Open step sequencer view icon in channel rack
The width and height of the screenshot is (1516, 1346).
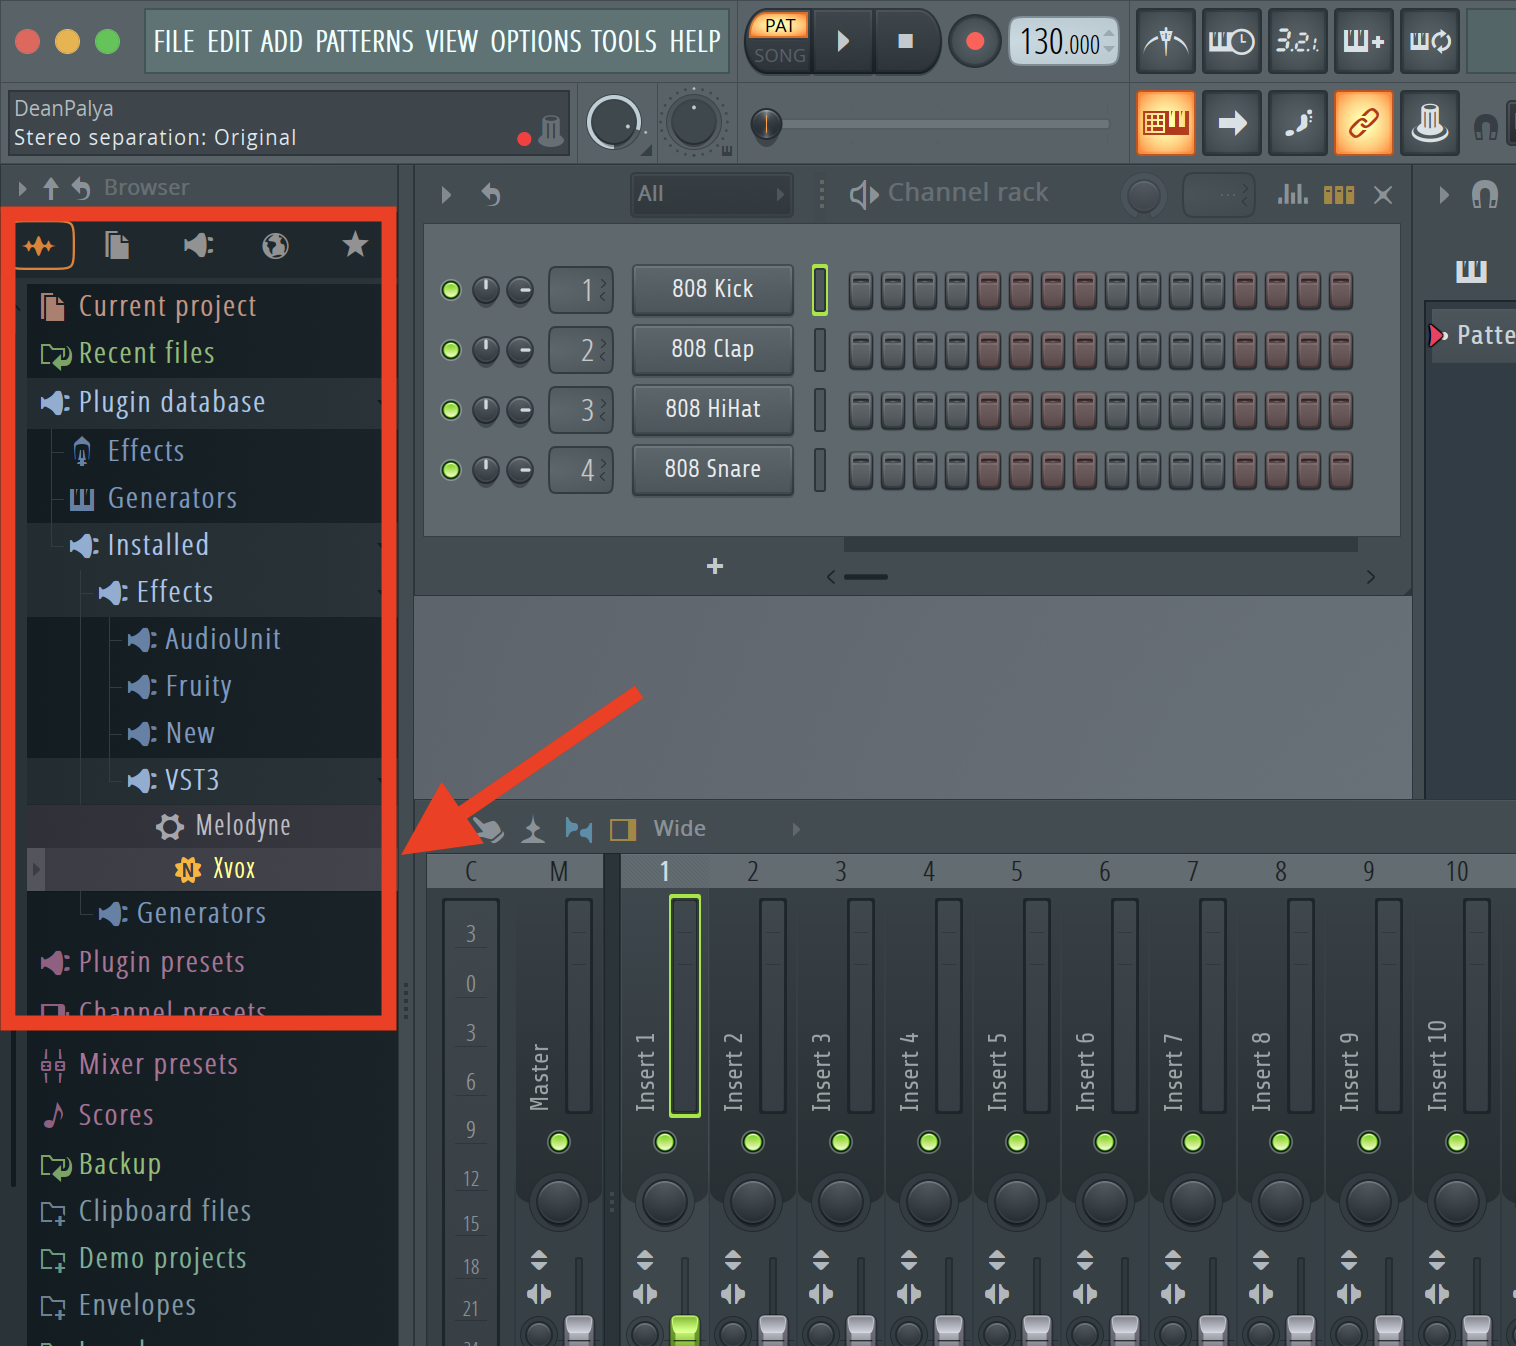1338,194
